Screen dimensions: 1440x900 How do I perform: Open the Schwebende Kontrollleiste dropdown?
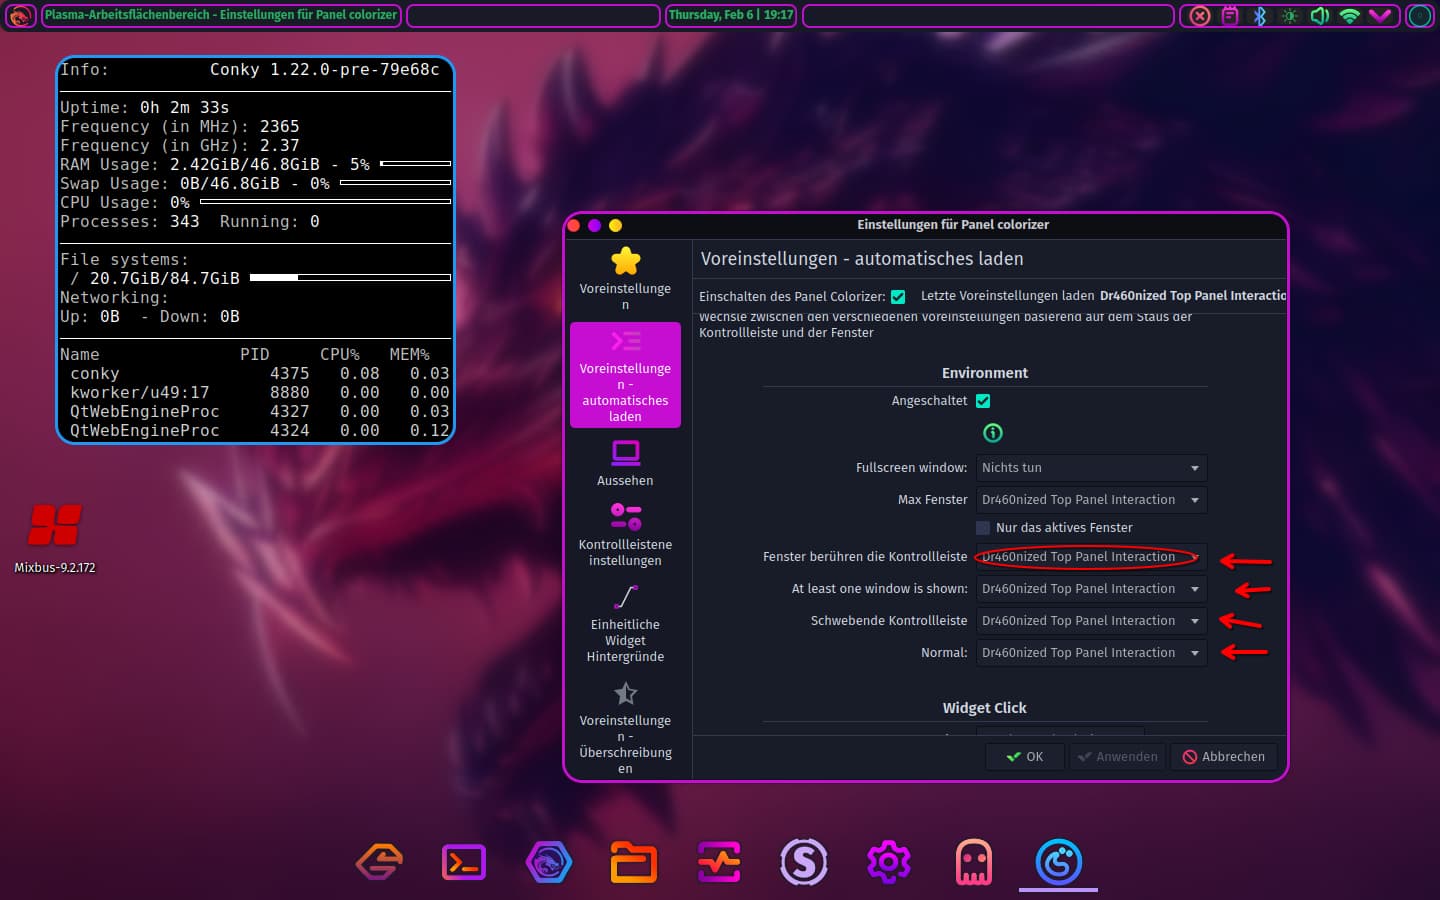coord(1091,621)
